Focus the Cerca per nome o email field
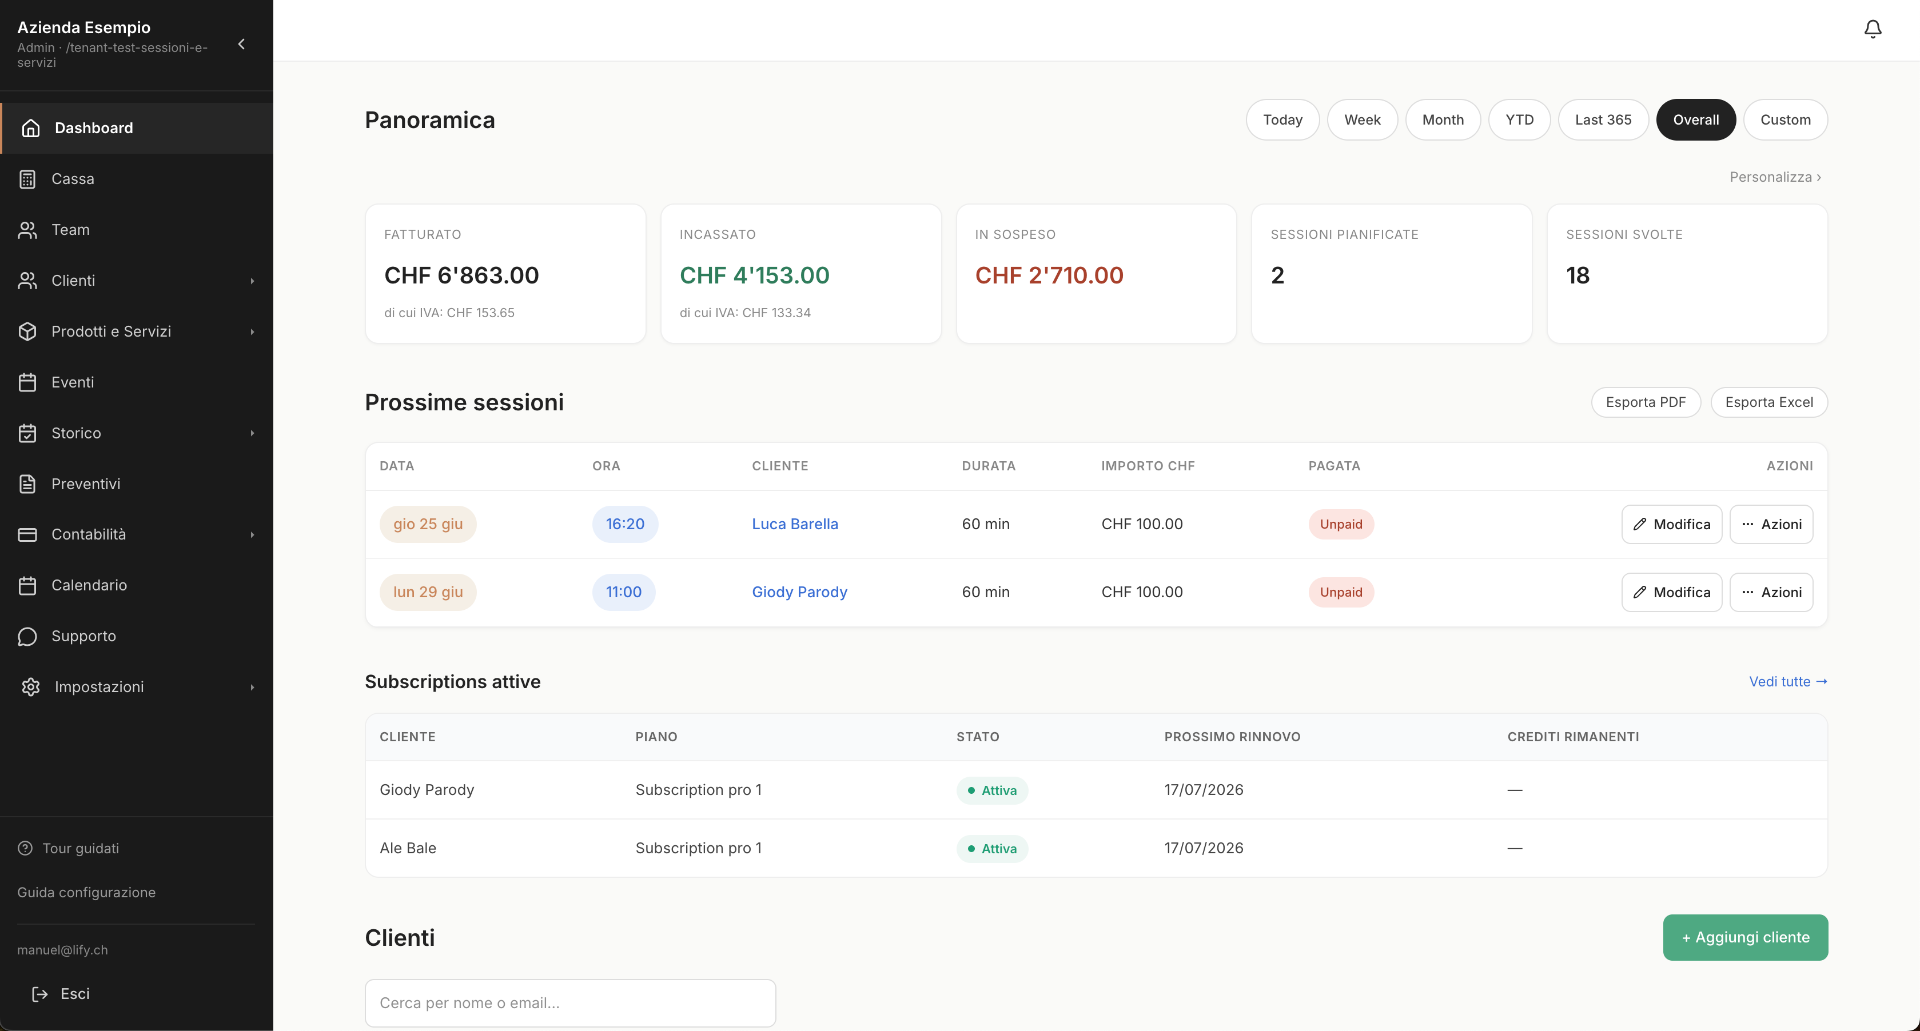The width and height of the screenshot is (1920, 1031). click(570, 1003)
